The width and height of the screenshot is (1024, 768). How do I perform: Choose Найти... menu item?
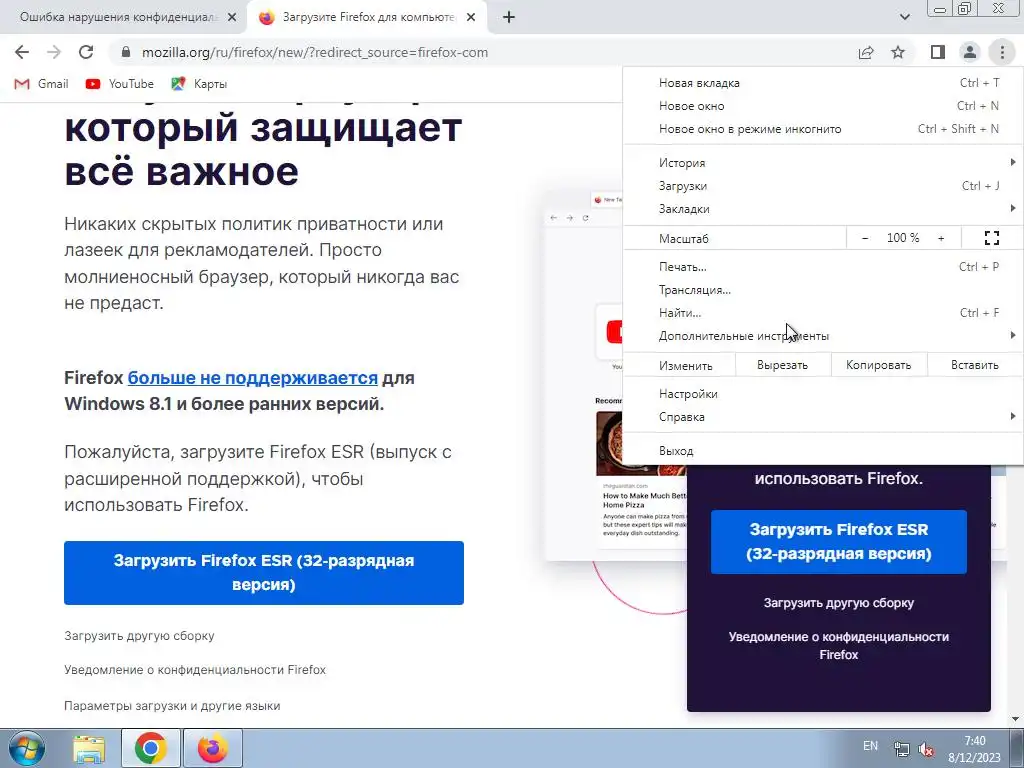point(823,313)
